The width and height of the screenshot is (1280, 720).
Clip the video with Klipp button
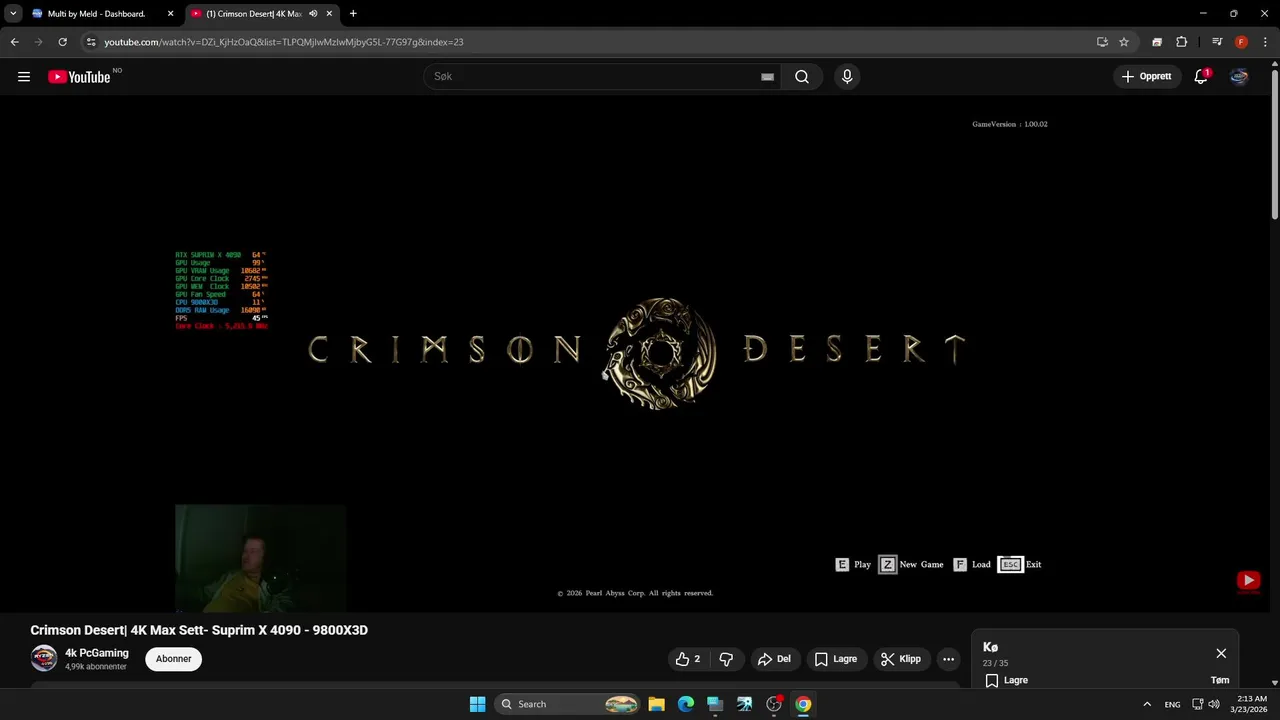click(900, 659)
